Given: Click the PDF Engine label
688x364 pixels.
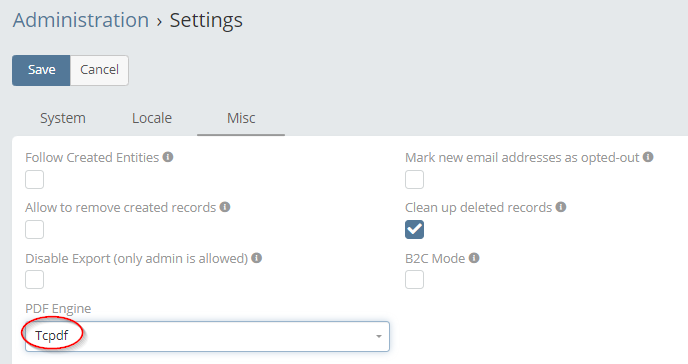Looking at the screenshot, I should (58, 309).
